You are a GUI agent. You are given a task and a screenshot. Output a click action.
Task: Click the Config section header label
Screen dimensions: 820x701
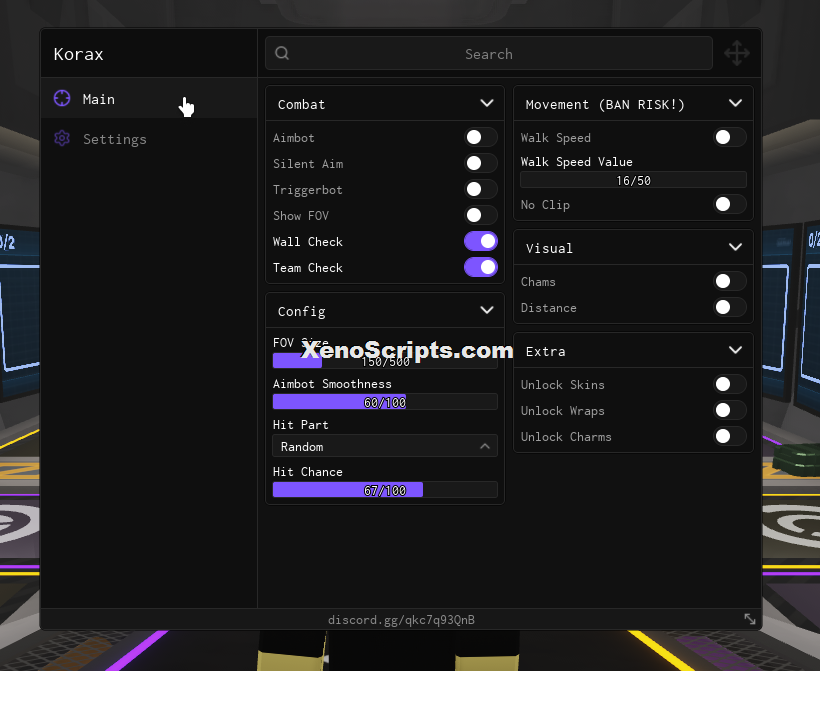(302, 312)
